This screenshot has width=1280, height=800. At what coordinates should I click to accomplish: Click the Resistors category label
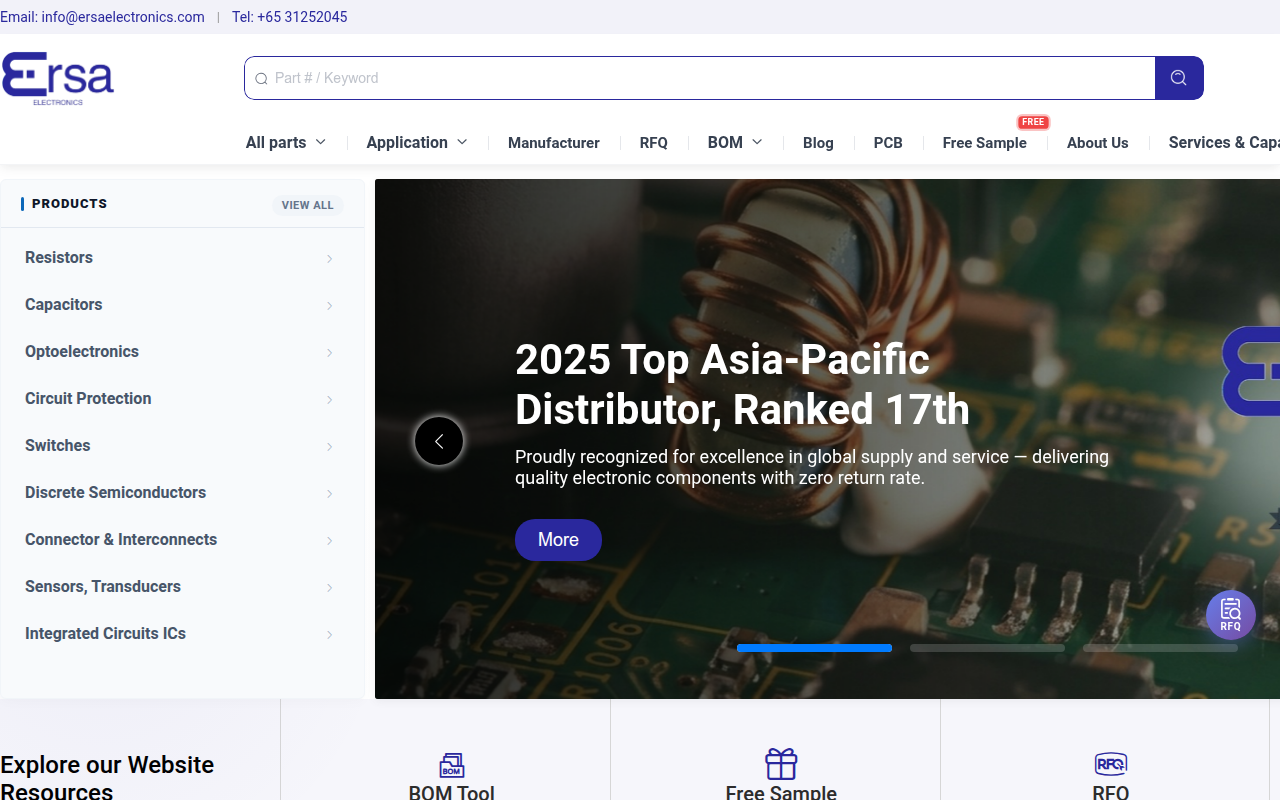coord(59,257)
